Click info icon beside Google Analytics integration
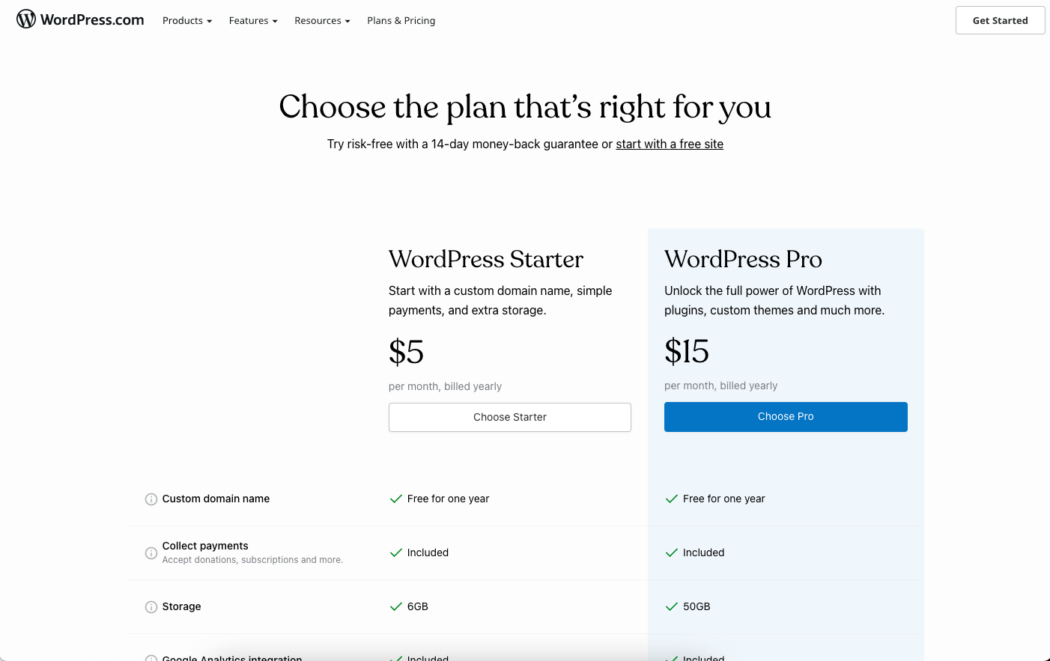The width and height of the screenshot is (1050, 661). coord(151,658)
